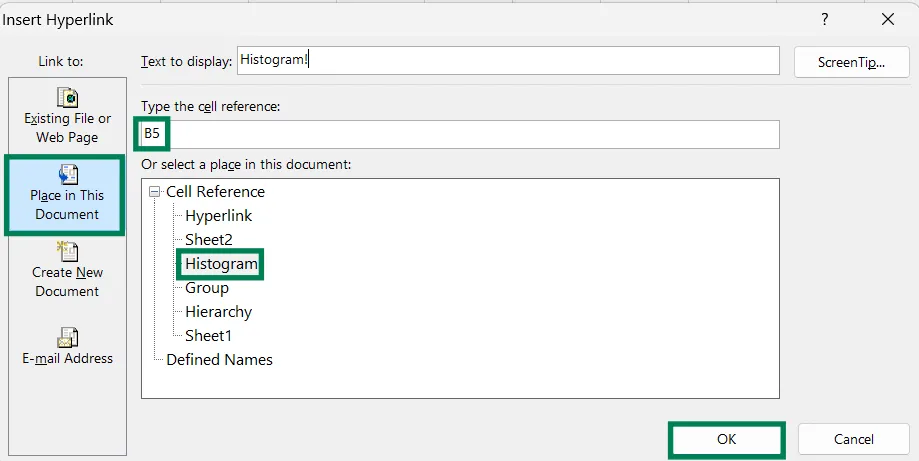Focus the cell reference input box
Screen dimensions: 919x461
(460, 134)
